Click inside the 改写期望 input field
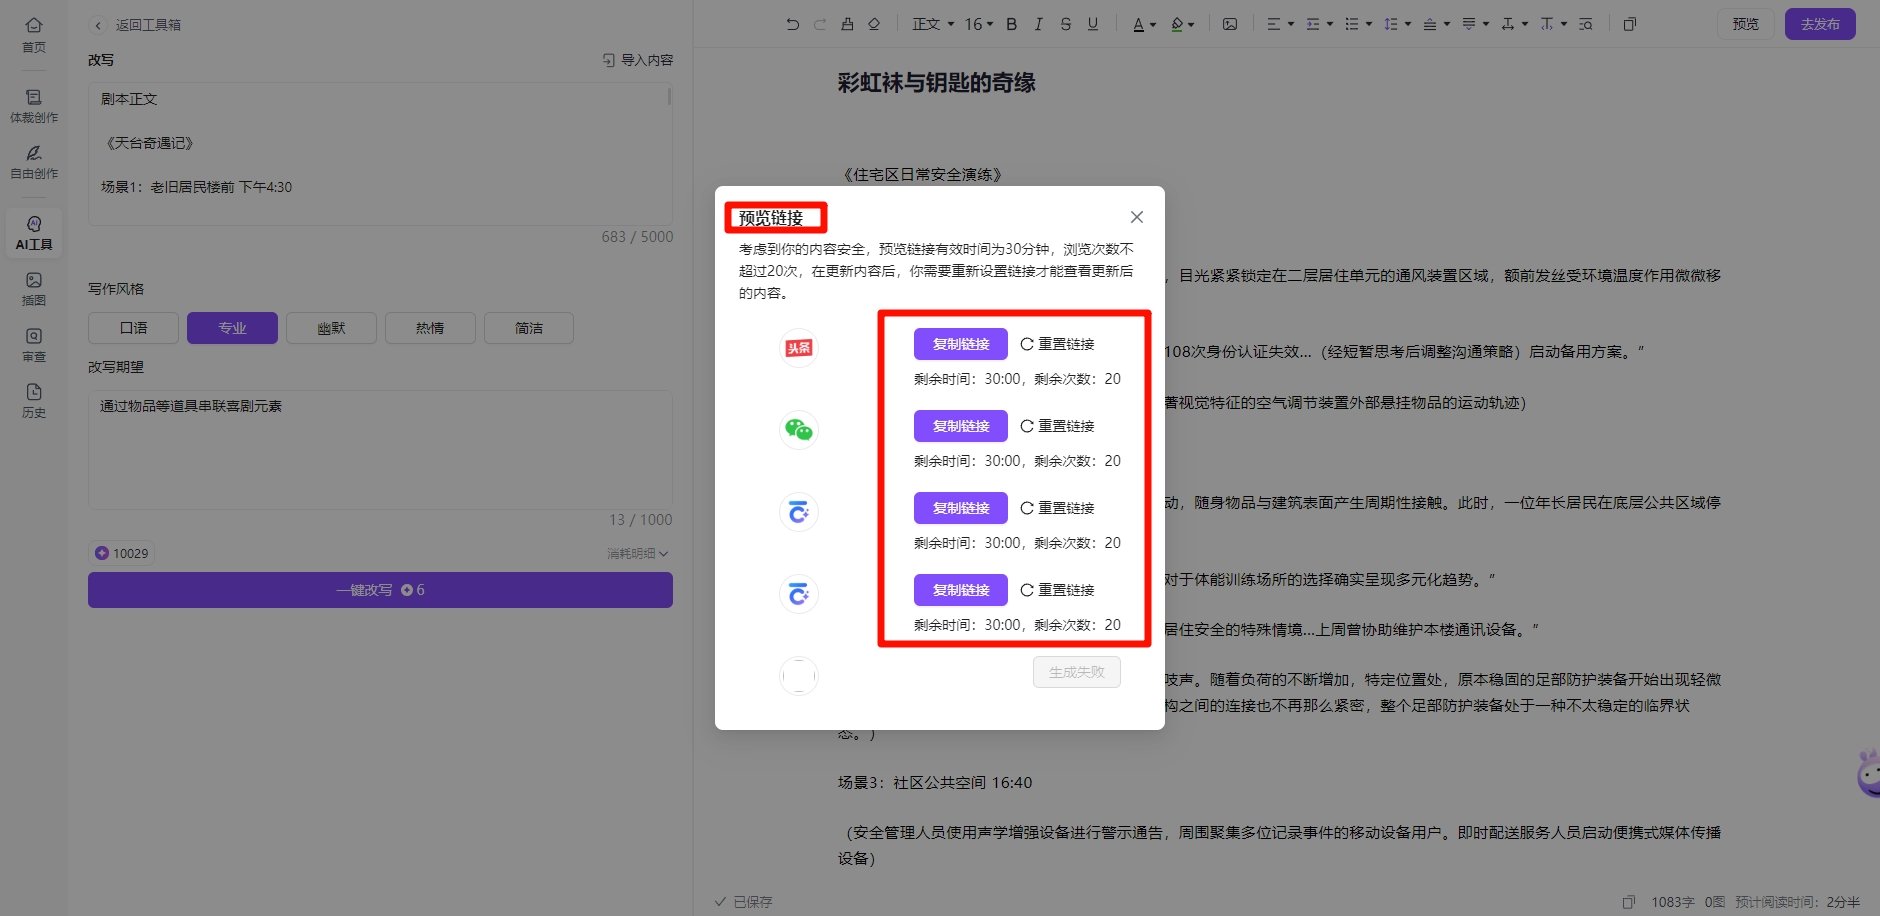 click(x=380, y=450)
